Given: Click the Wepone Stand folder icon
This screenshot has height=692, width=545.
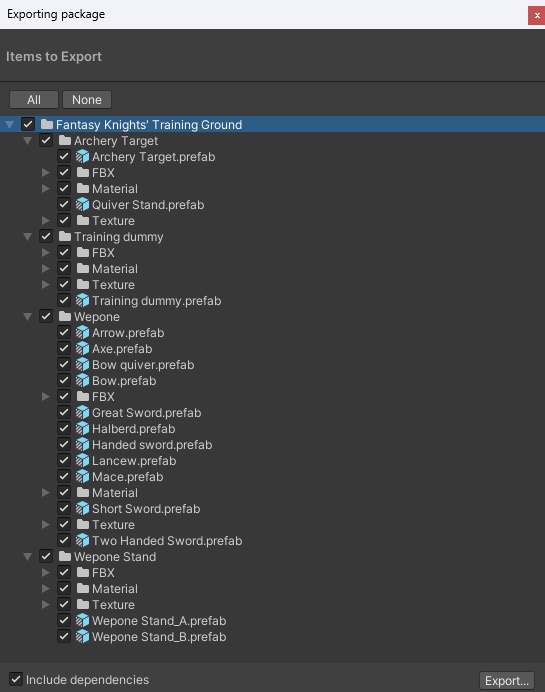Looking at the screenshot, I should [x=65, y=556].
